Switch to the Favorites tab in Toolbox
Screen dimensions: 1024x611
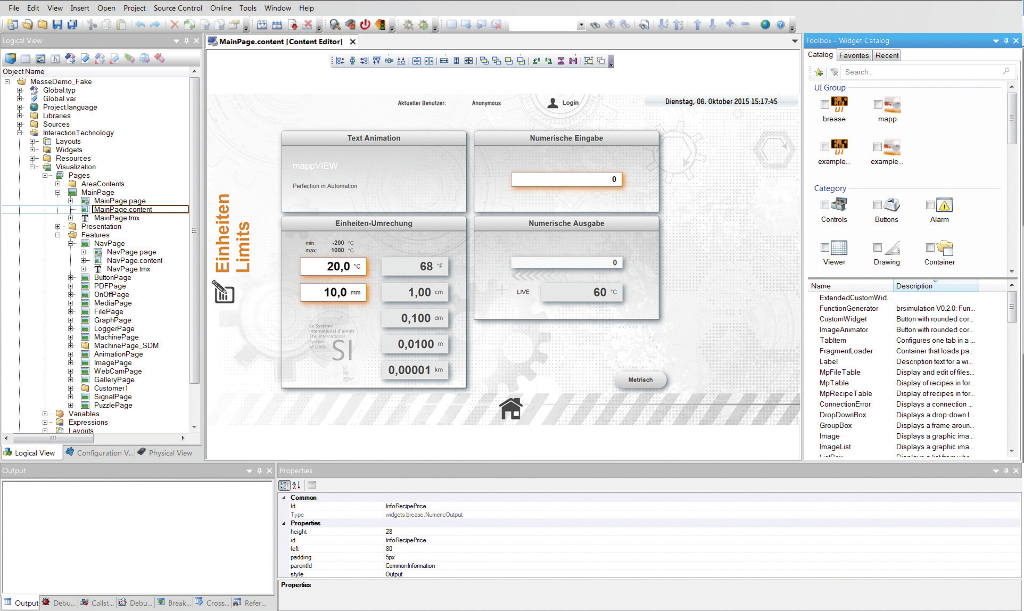coord(854,56)
